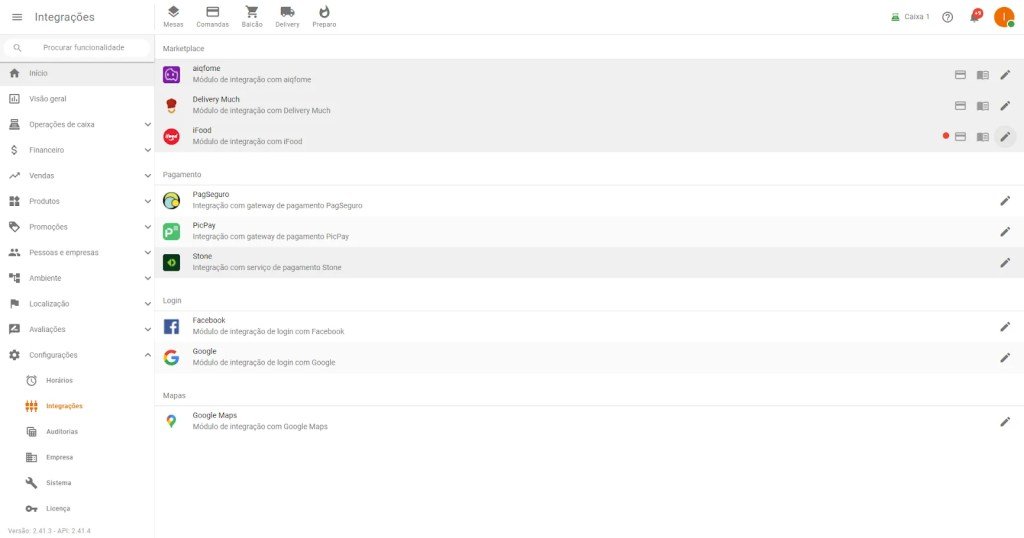1024x538 pixels.
Task: Toggle the hamburger menu sidebar
Action: point(17,17)
